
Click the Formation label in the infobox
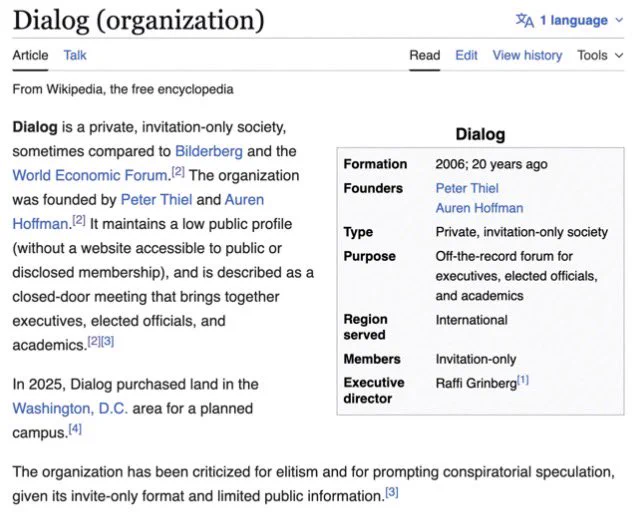click(375, 164)
